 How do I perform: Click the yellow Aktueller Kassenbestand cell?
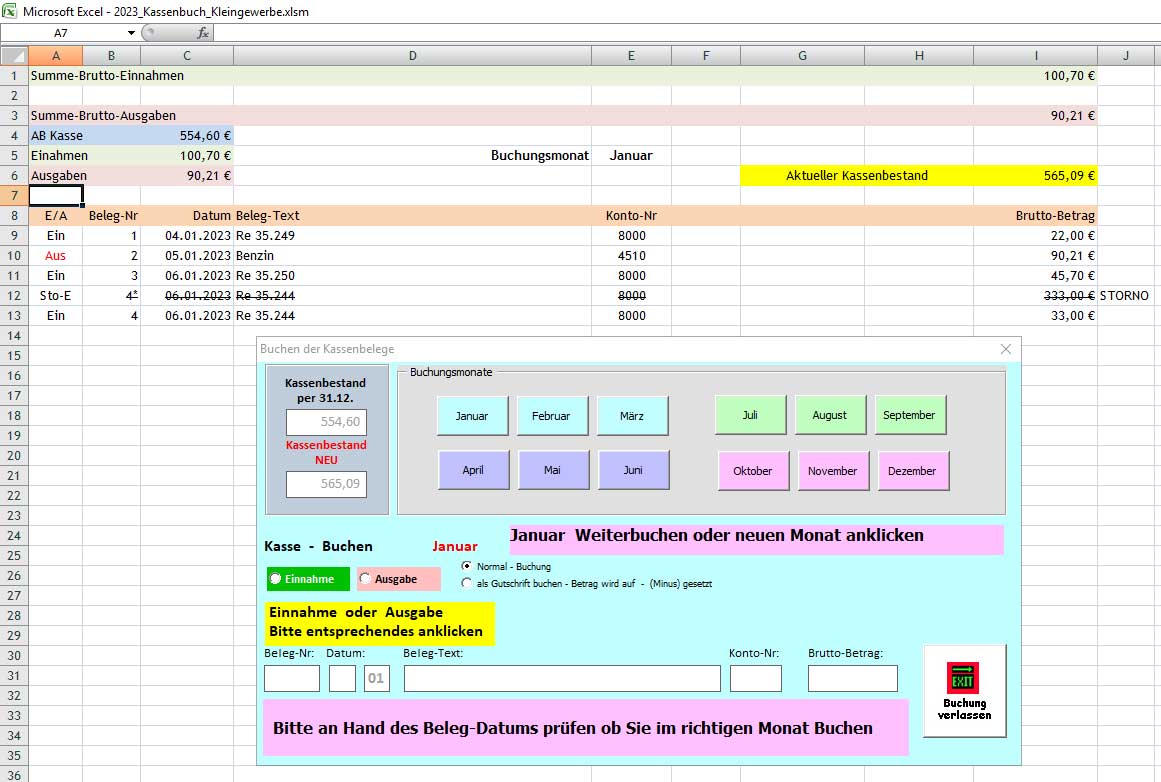856,176
